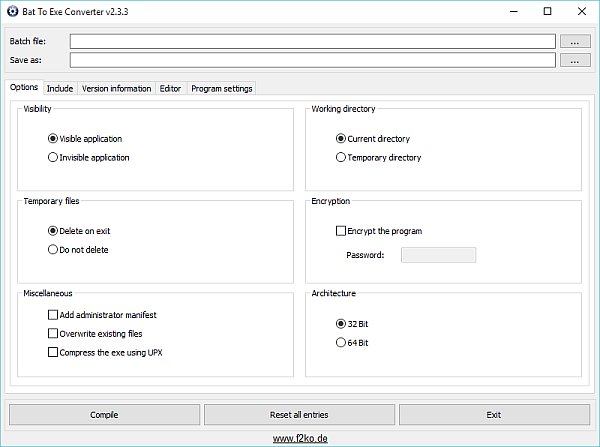The width and height of the screenshot is (600, 447).
Task: Open the Version information tab
Action: [x=116, y=88]
